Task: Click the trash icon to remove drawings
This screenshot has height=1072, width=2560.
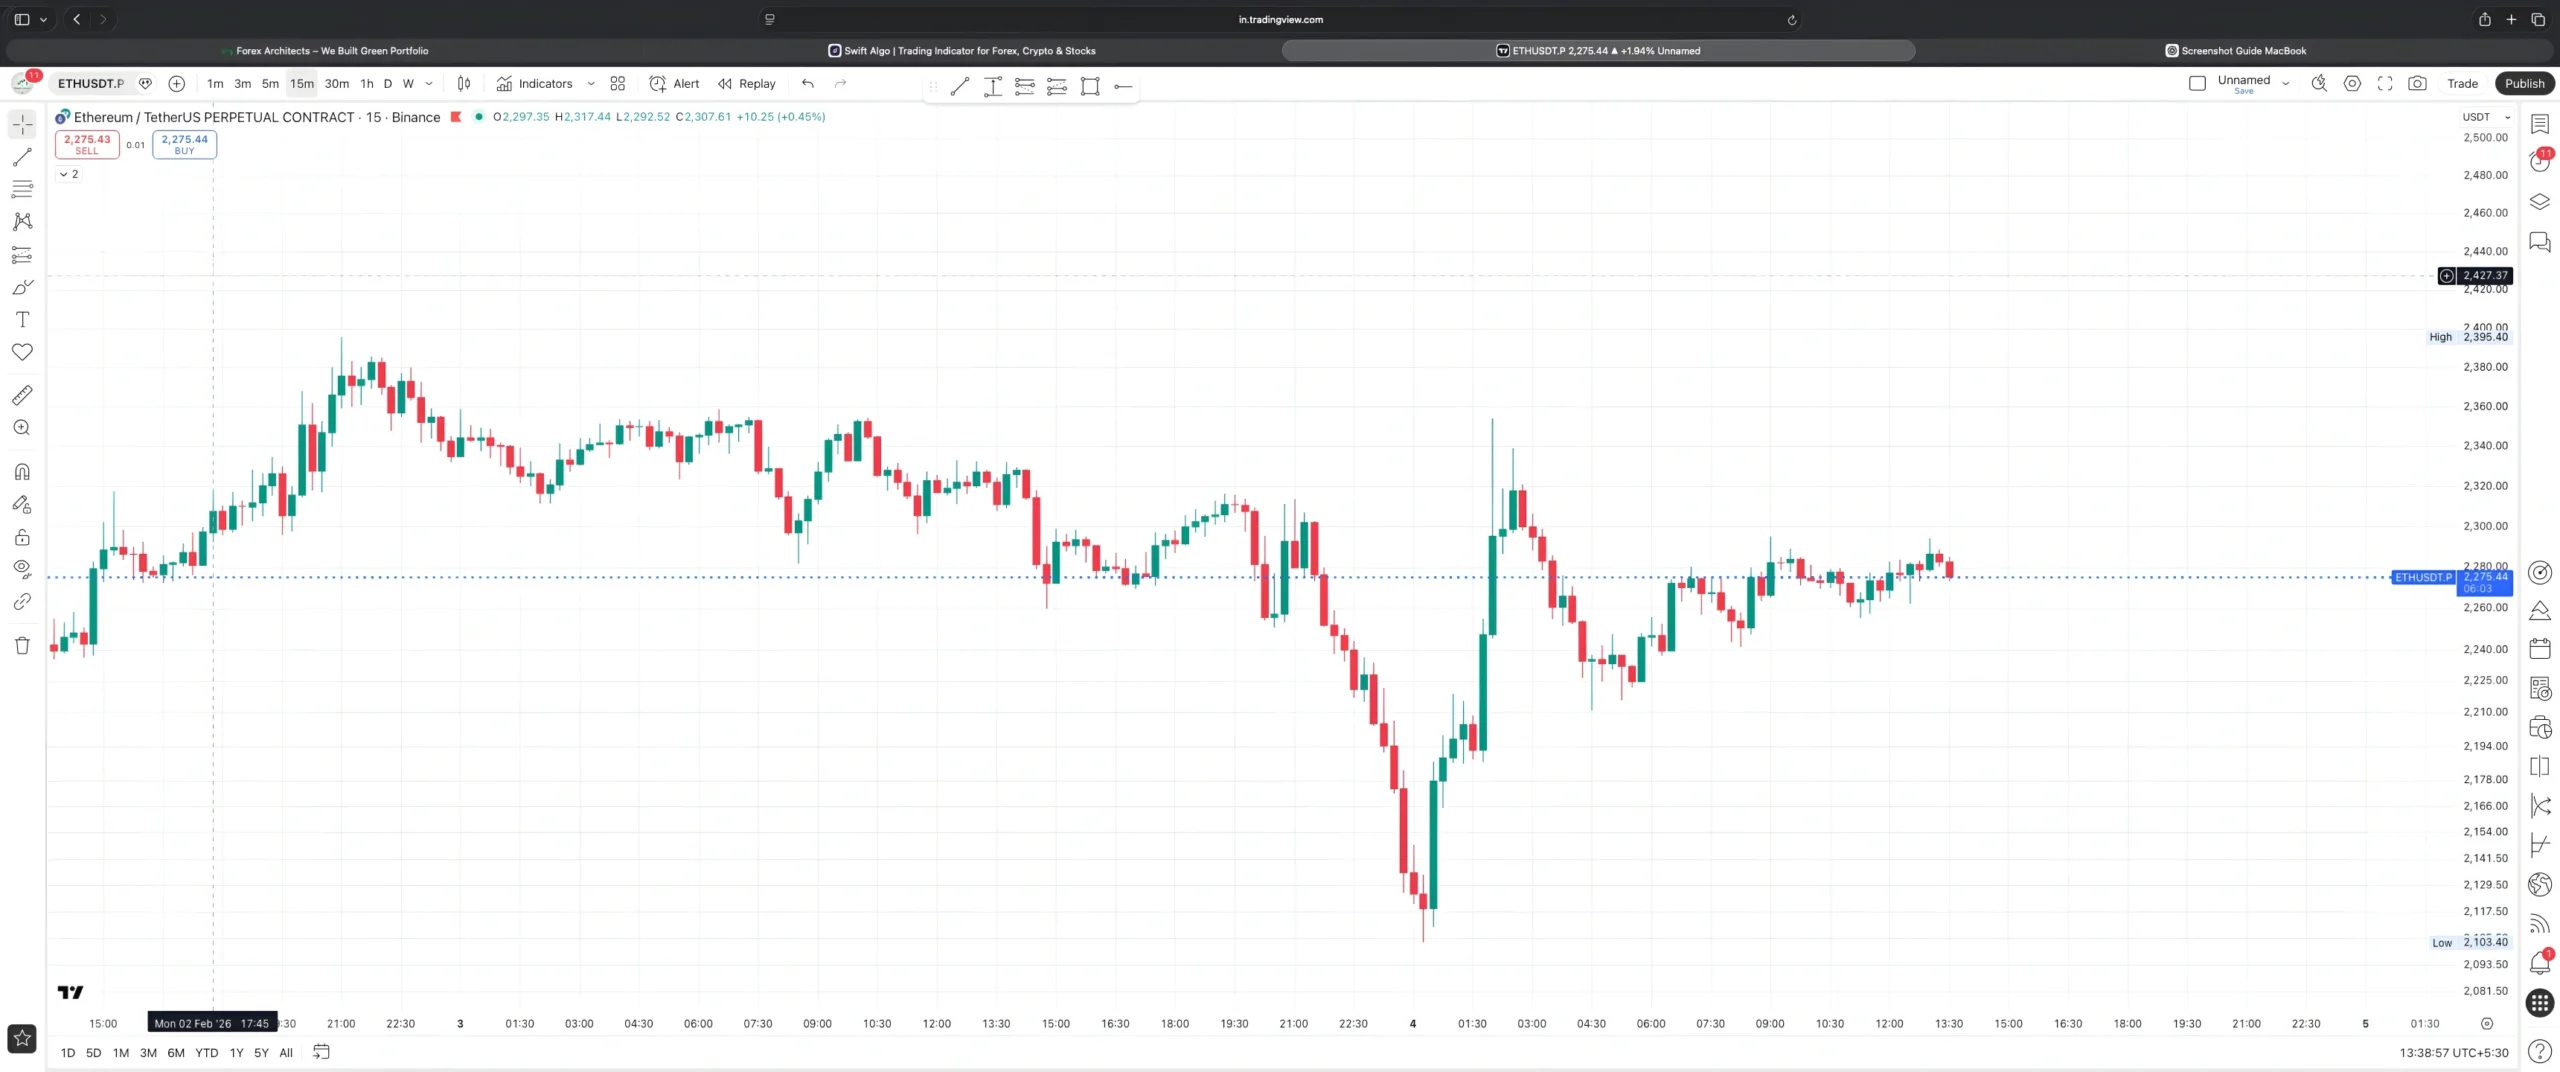Action: tap(22, 645)
